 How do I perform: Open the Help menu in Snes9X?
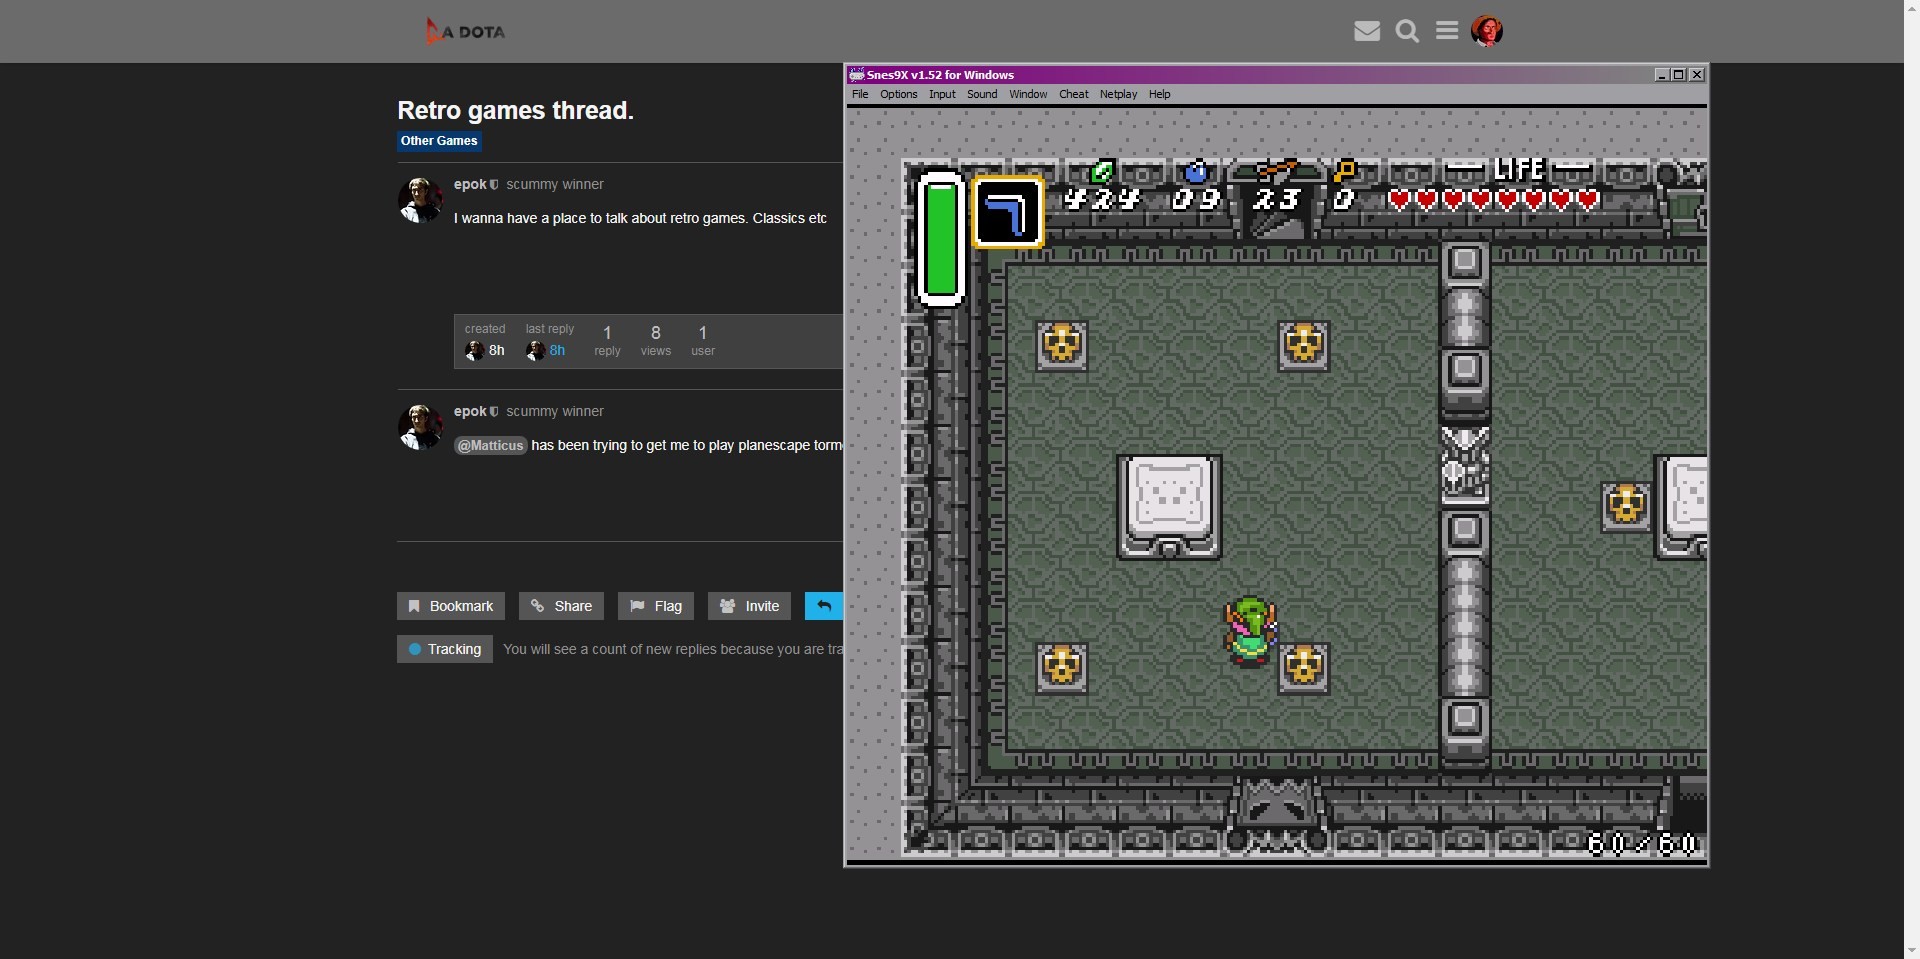coord(1159,94)
